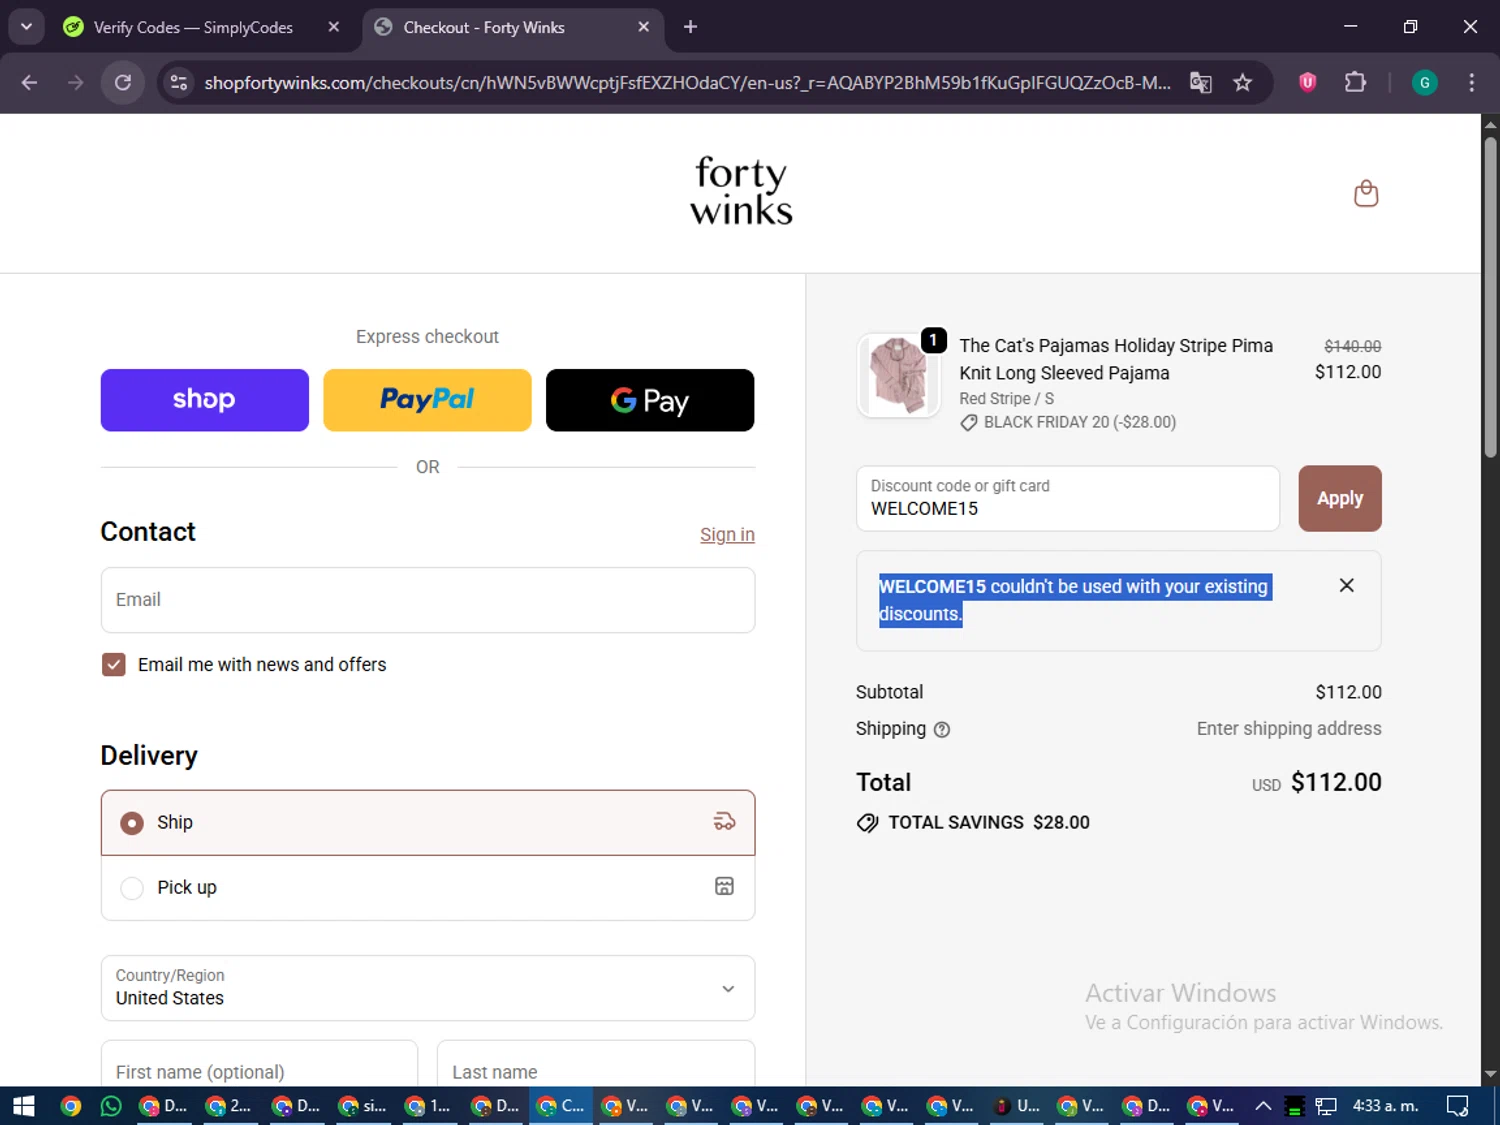Click the truck icon in the Ship row
The image size is (1500, 1125).
pyautogui.click(x=724, y=822)
